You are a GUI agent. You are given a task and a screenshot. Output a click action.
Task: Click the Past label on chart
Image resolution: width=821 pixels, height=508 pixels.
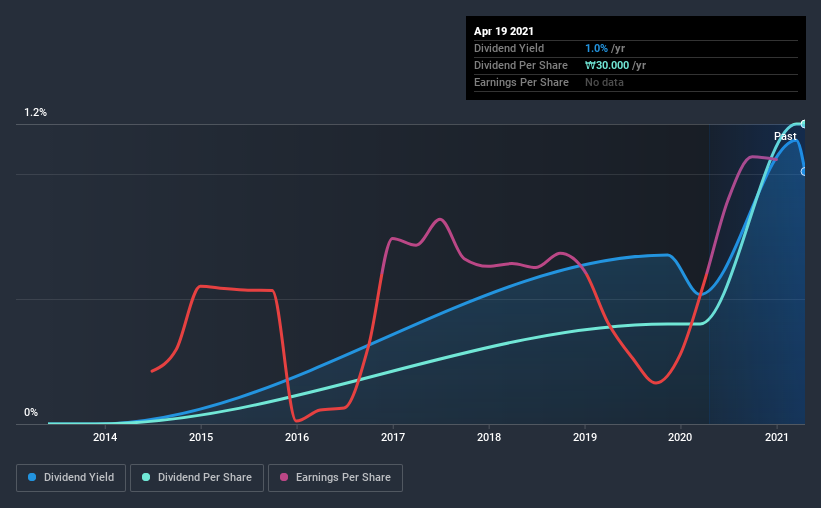[785, 136]
